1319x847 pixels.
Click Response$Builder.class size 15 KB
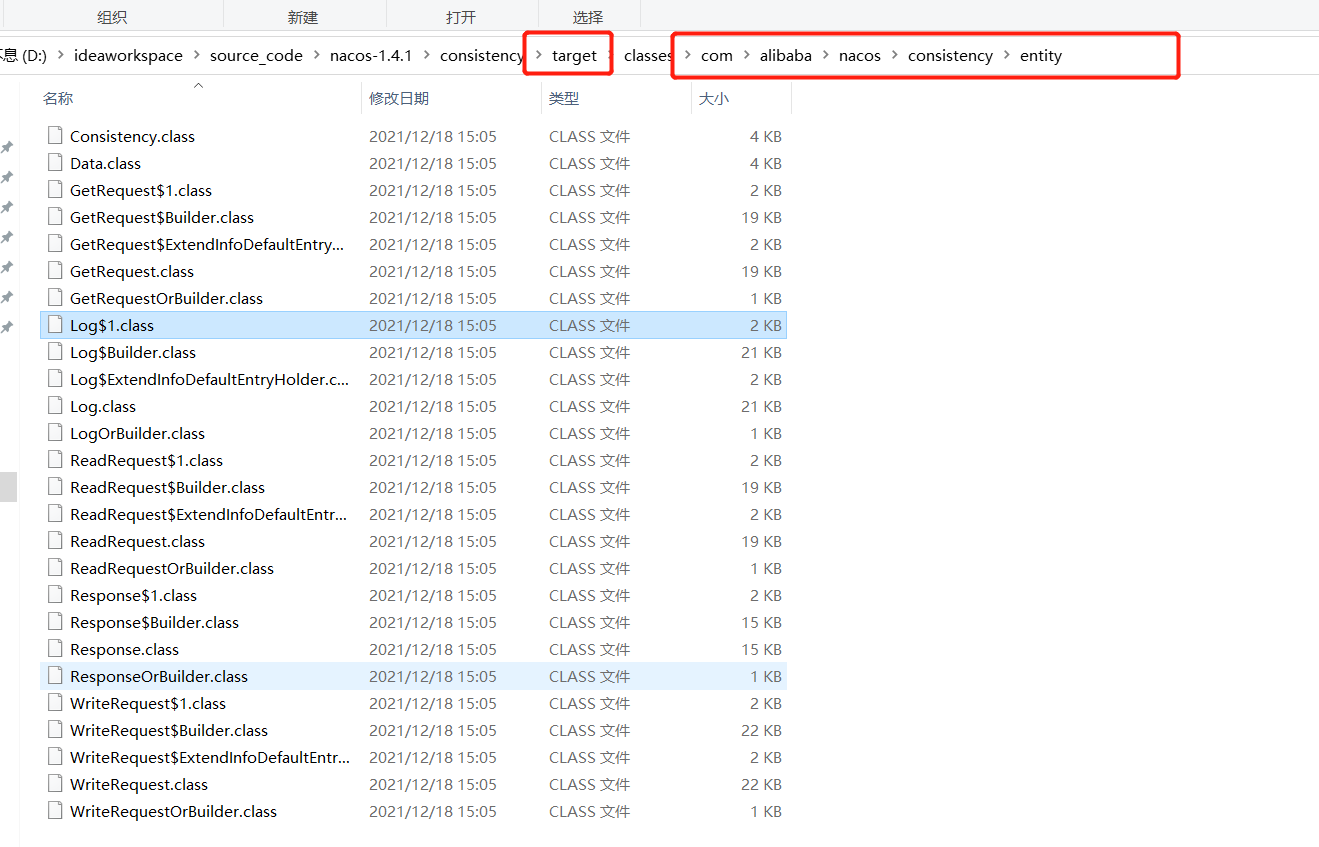pyautogui.click(x=762, y=622)
